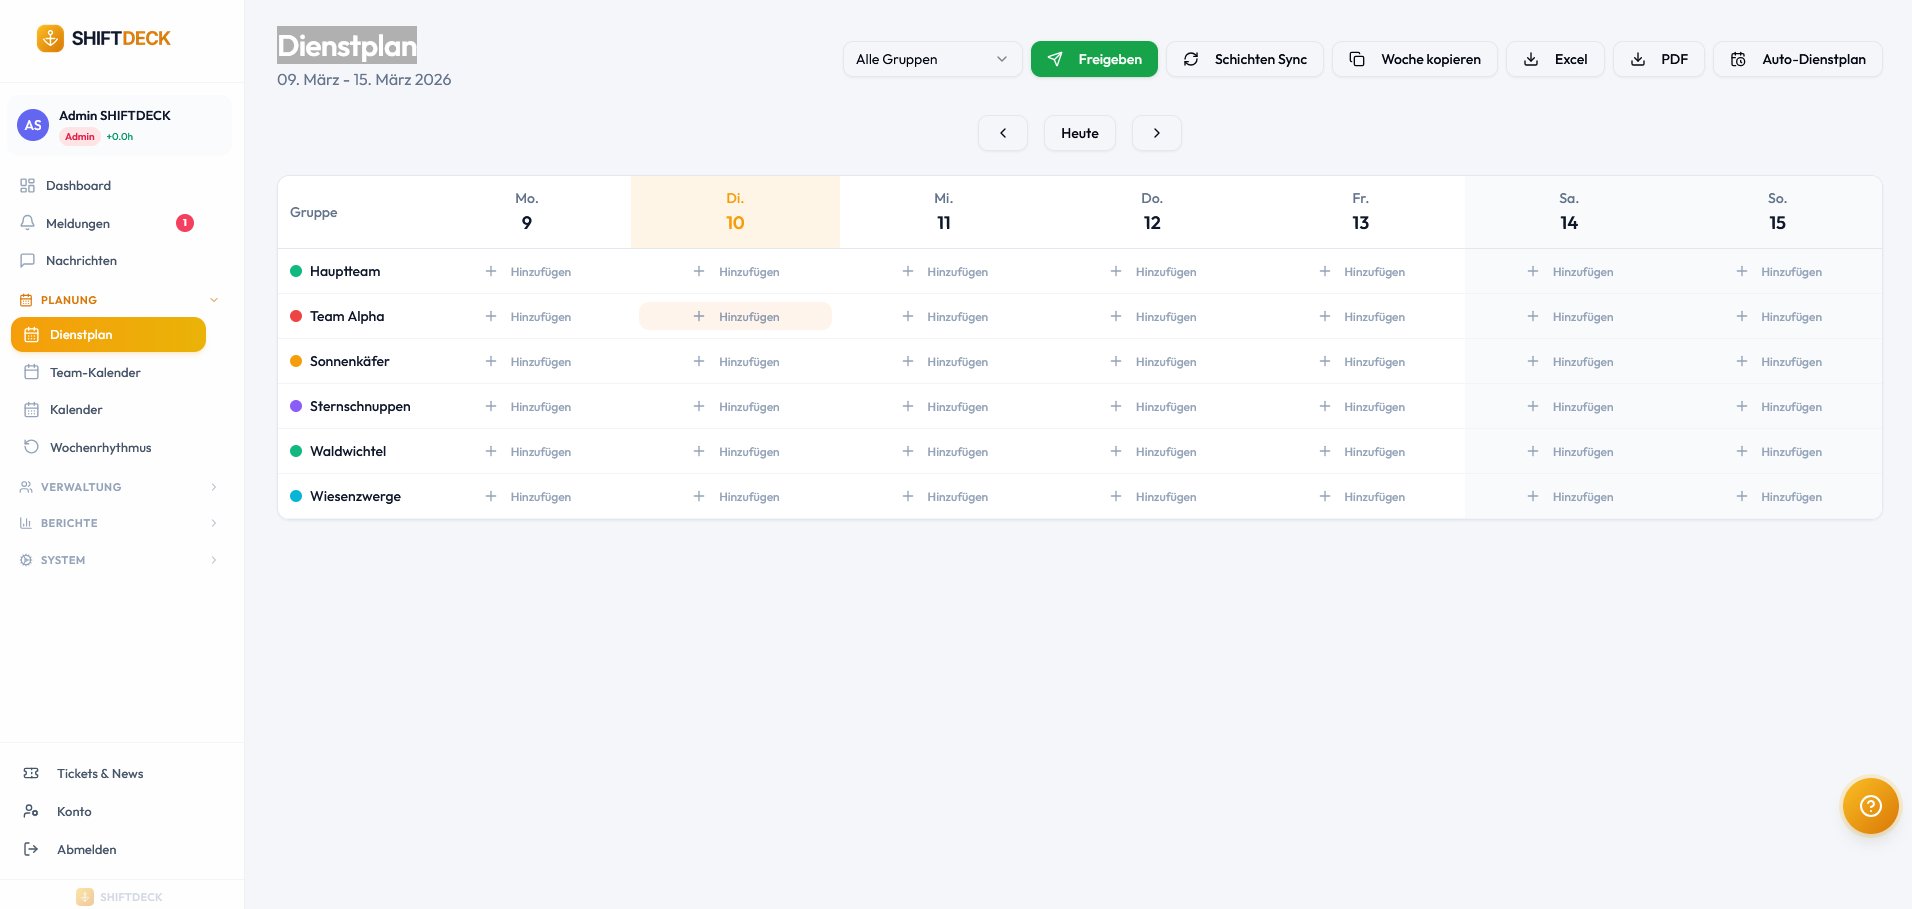Collapse the PLANUNG section
Image resolution: width=1912 pixels, height=909 pixels.
click(213, 300)
